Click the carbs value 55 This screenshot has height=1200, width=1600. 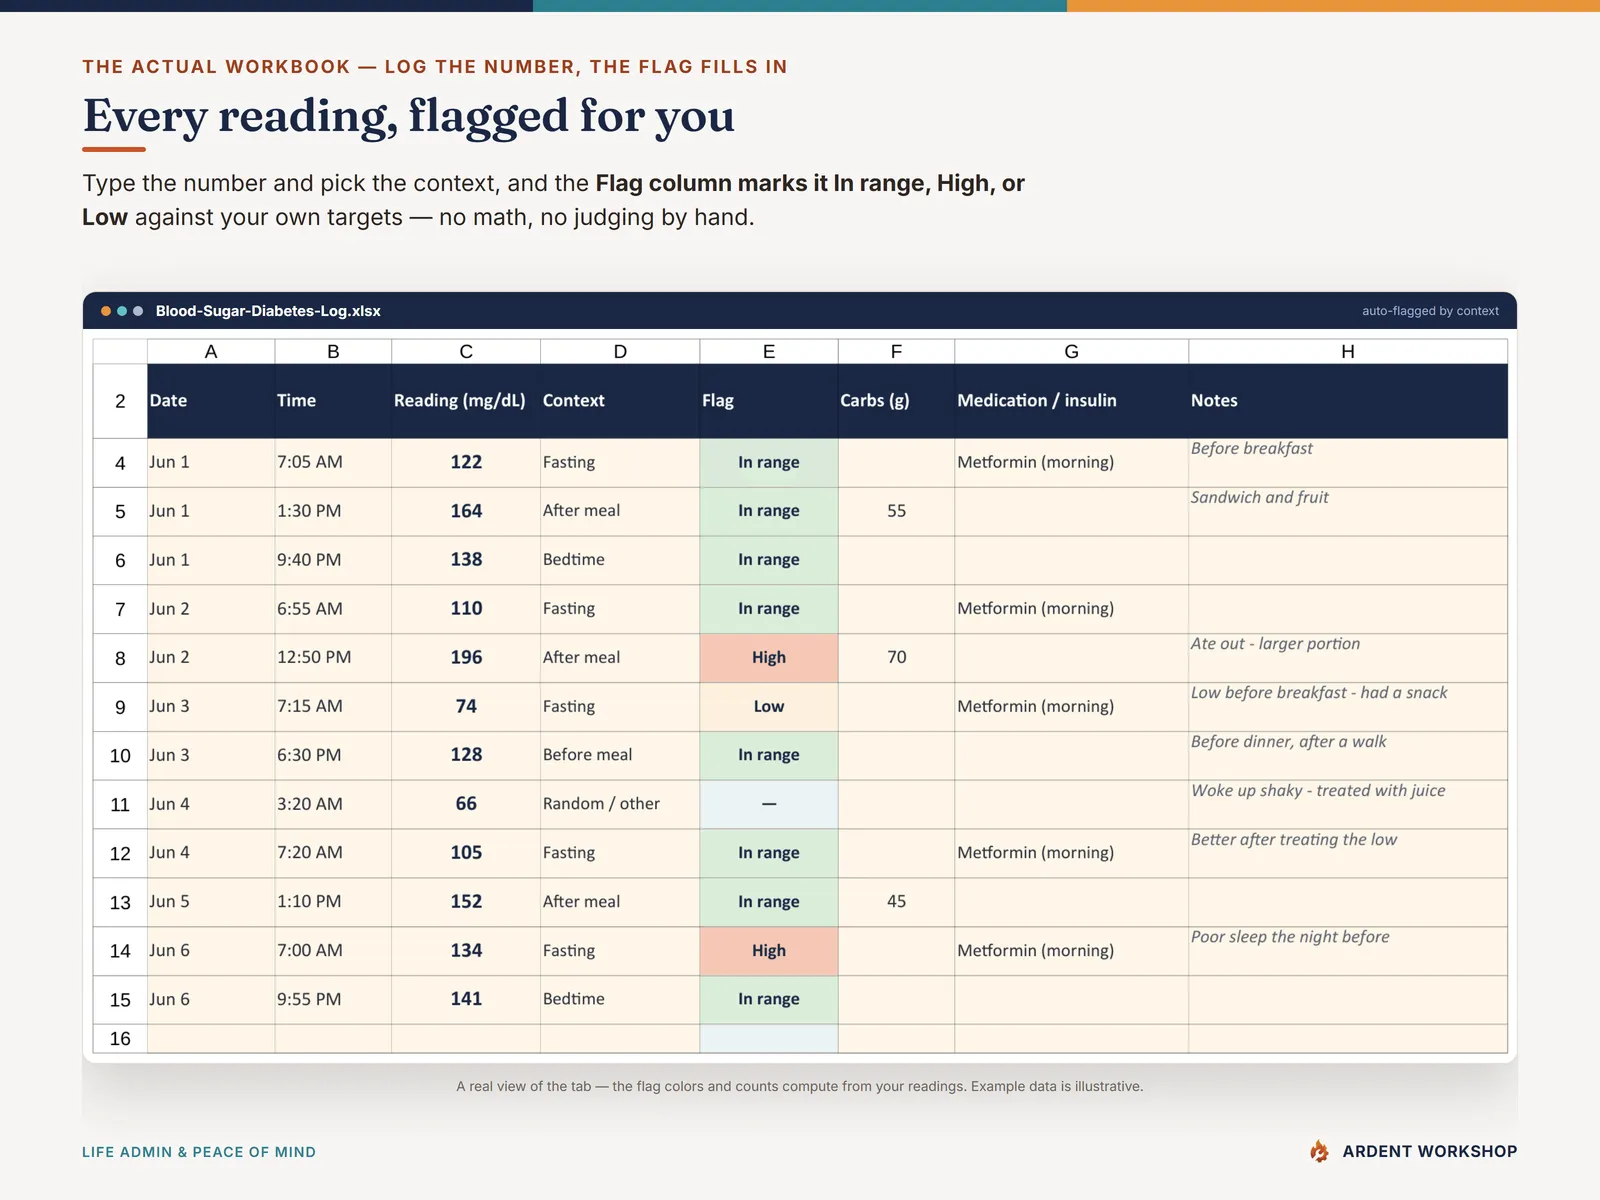896,511
